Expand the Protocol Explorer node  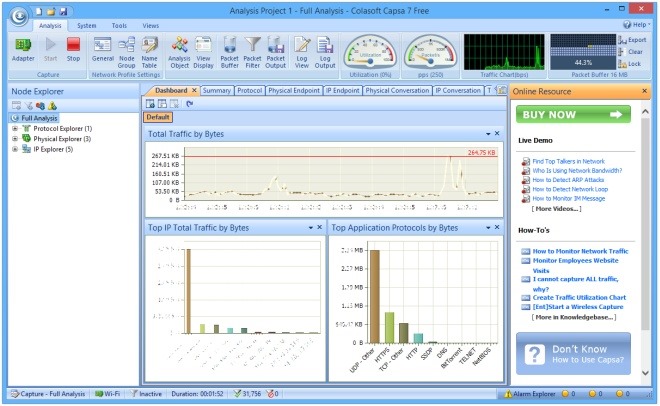[15, 128]
